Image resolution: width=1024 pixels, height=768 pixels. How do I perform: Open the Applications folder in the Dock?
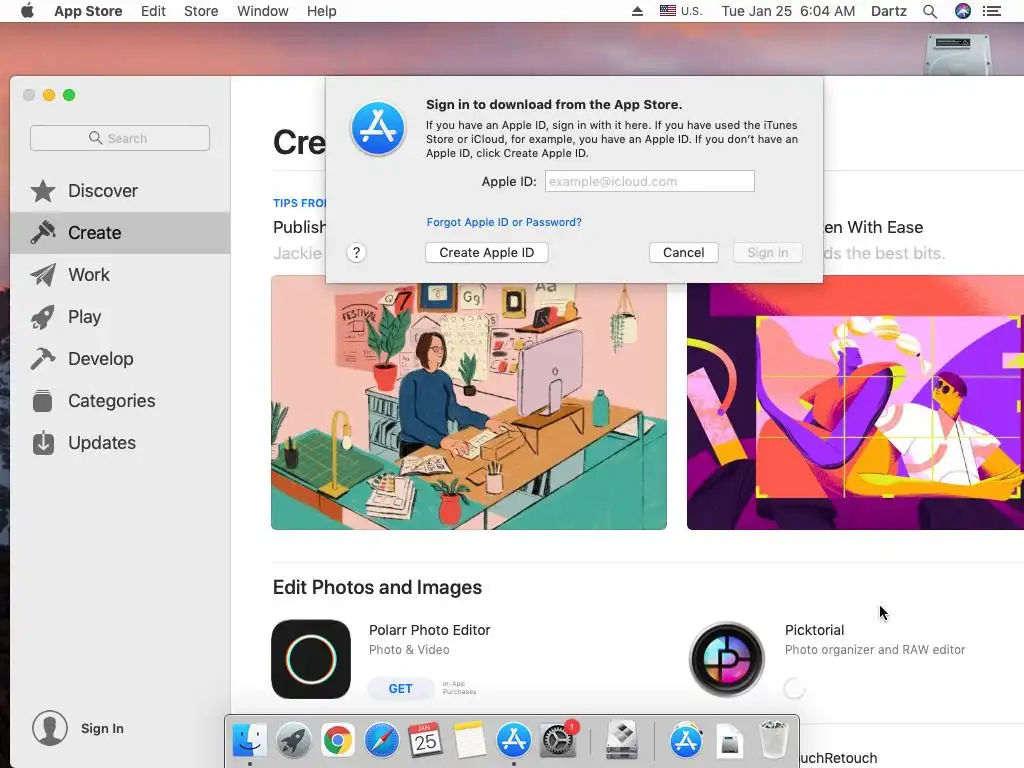pyautogui.click(x=686, y=741)
